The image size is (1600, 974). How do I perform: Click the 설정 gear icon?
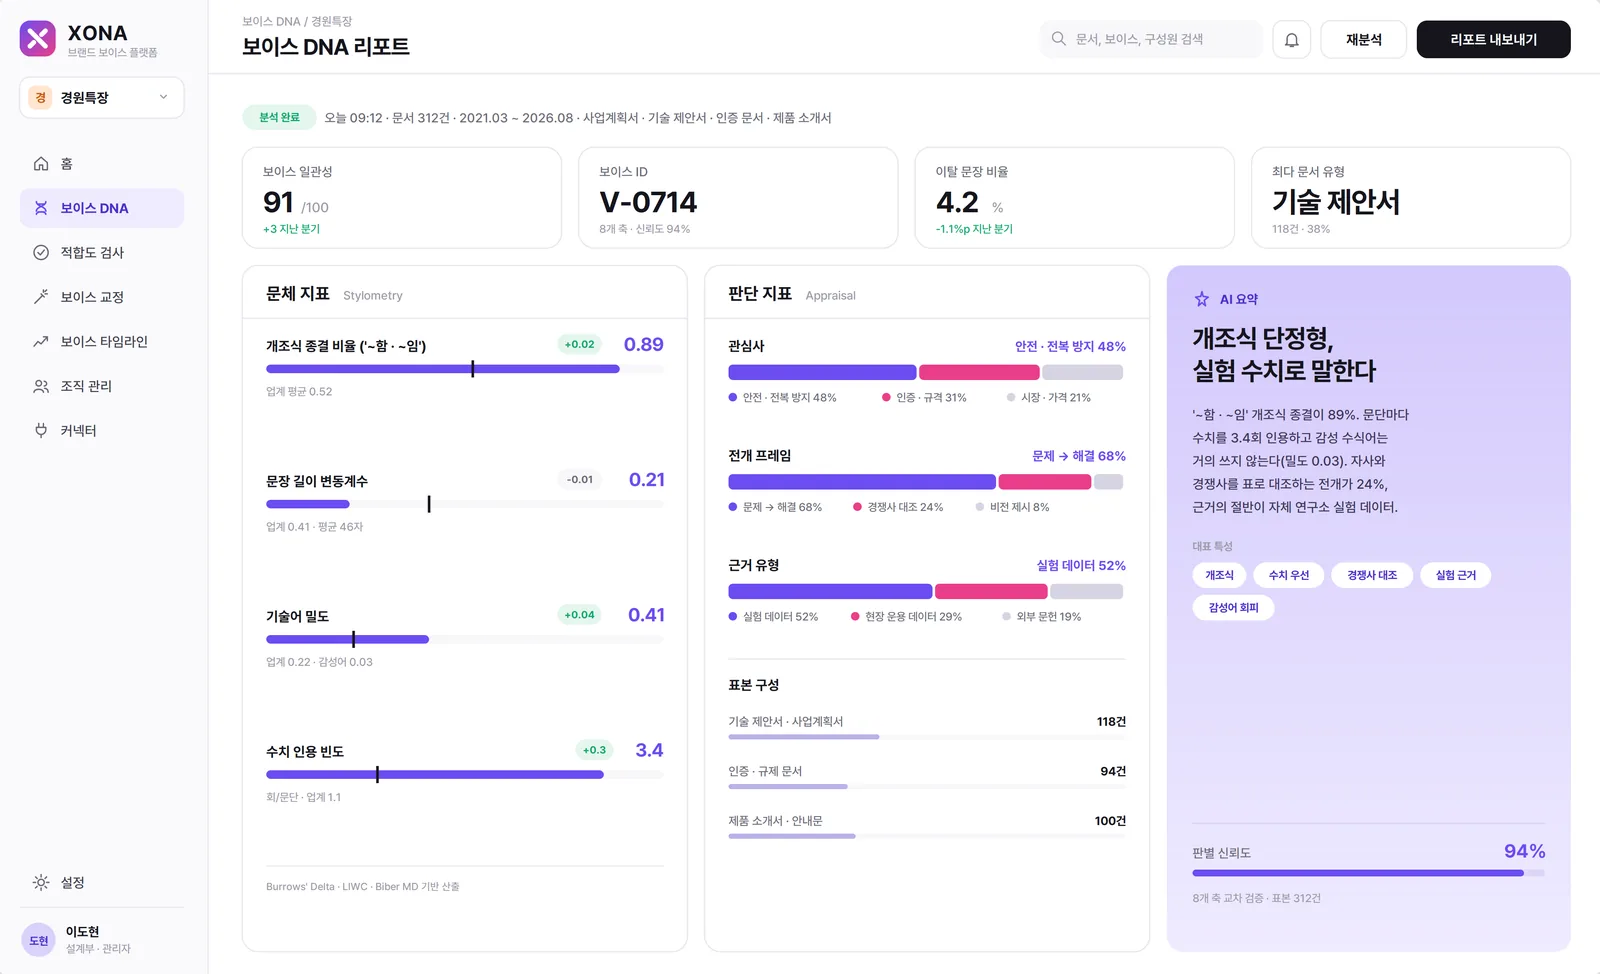(x=41, y=882)
